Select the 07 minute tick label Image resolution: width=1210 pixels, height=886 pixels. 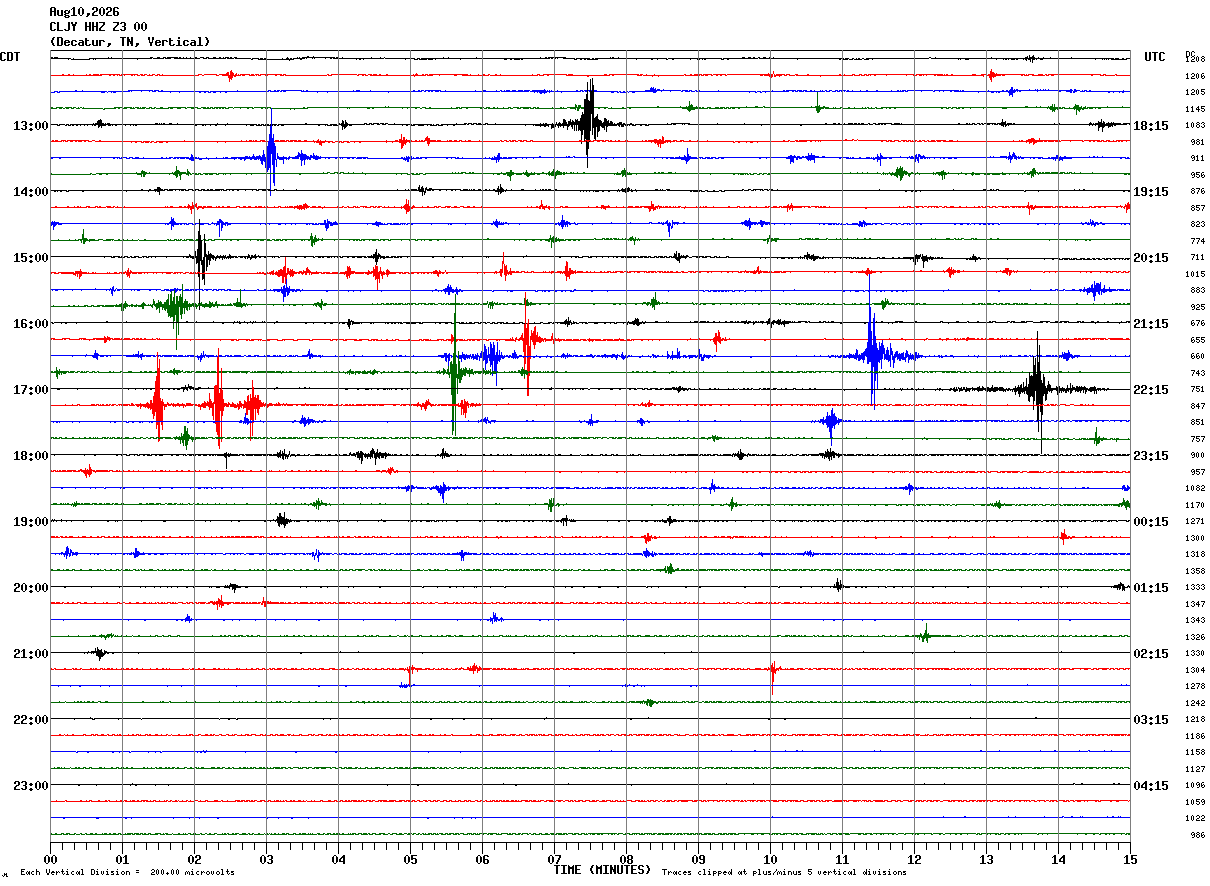tap(554, 859)
